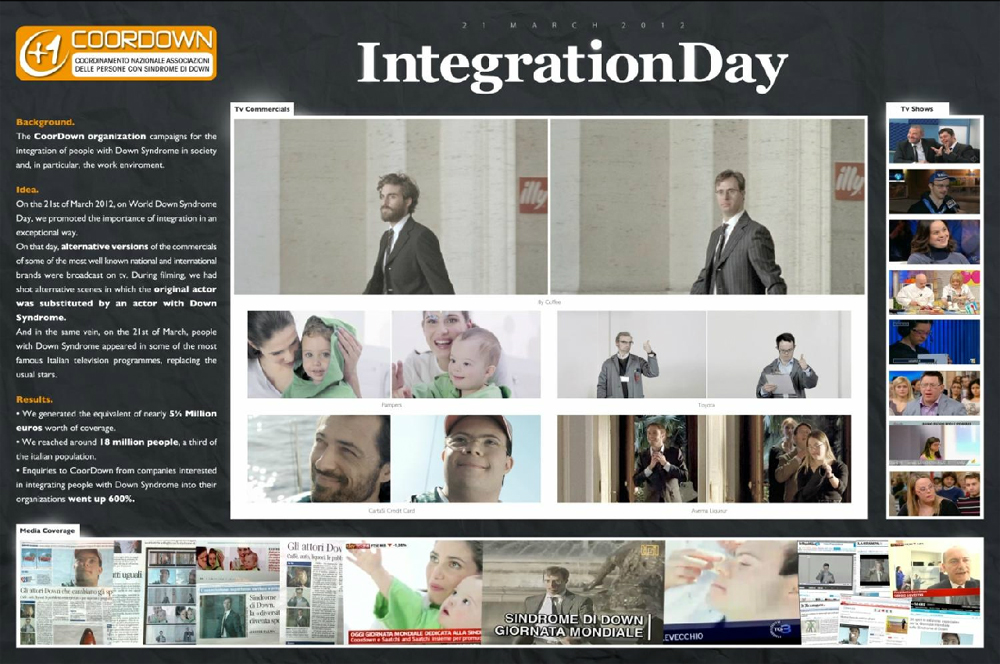Click the Integration Day title
Viewport: 1000px width, 664px height.
(x=572, y=66)
